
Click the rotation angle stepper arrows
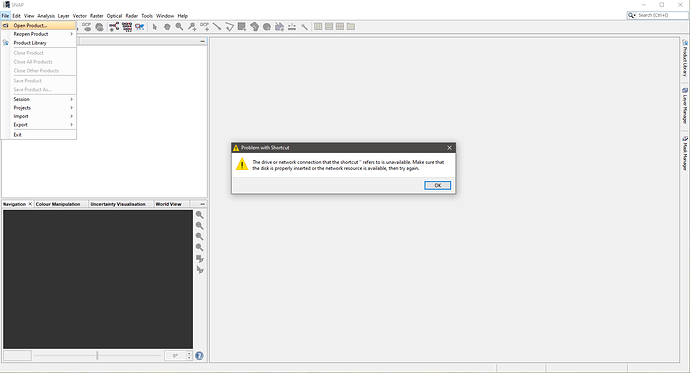(x=189, y=355)
